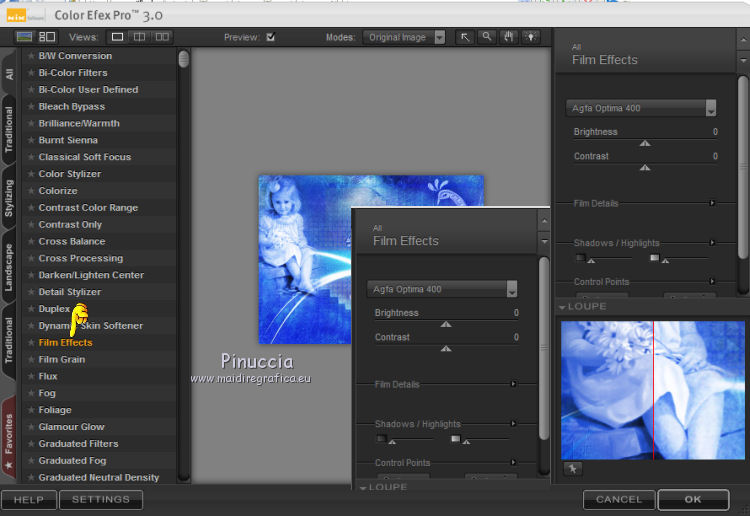750x516 pixels.
Task: Open the Modes dropdown showing Original Image
Action: click(x=404, y=37)
